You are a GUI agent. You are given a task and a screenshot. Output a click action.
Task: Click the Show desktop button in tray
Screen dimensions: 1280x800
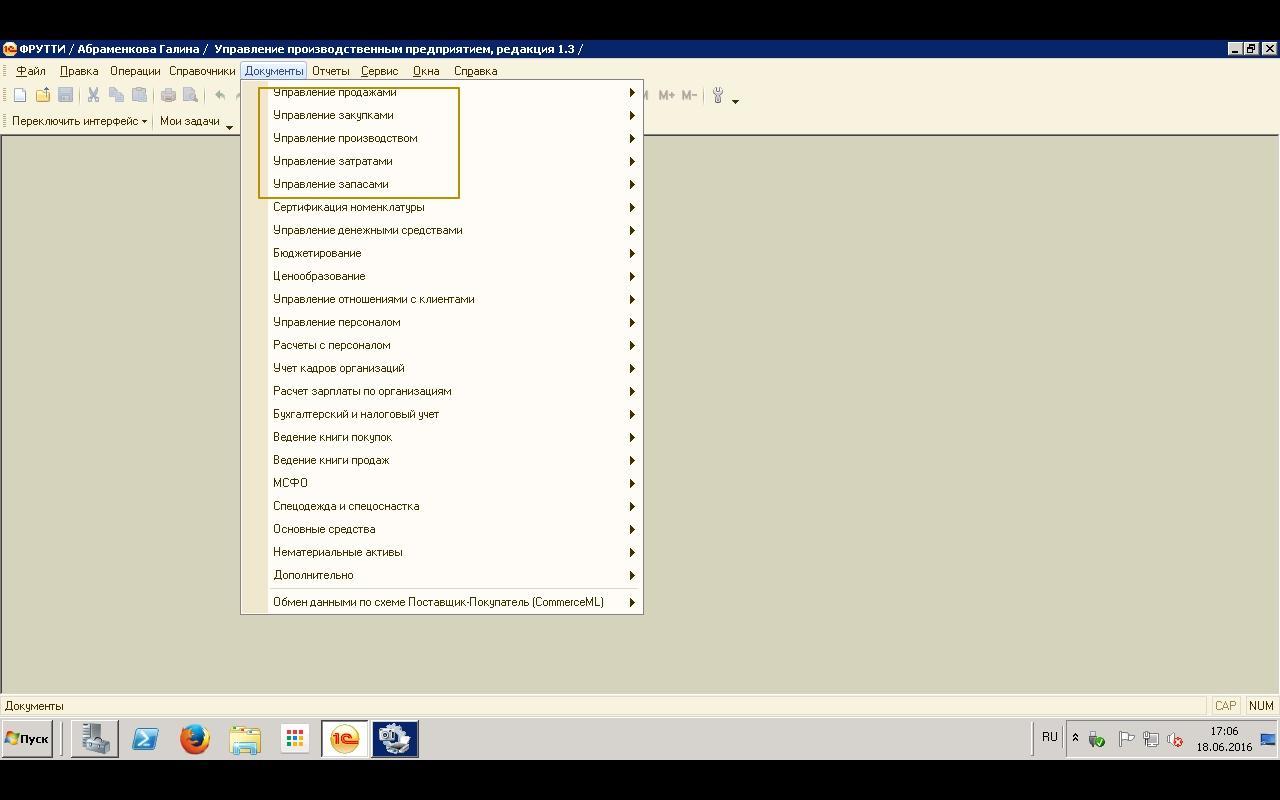(1268, 739)
